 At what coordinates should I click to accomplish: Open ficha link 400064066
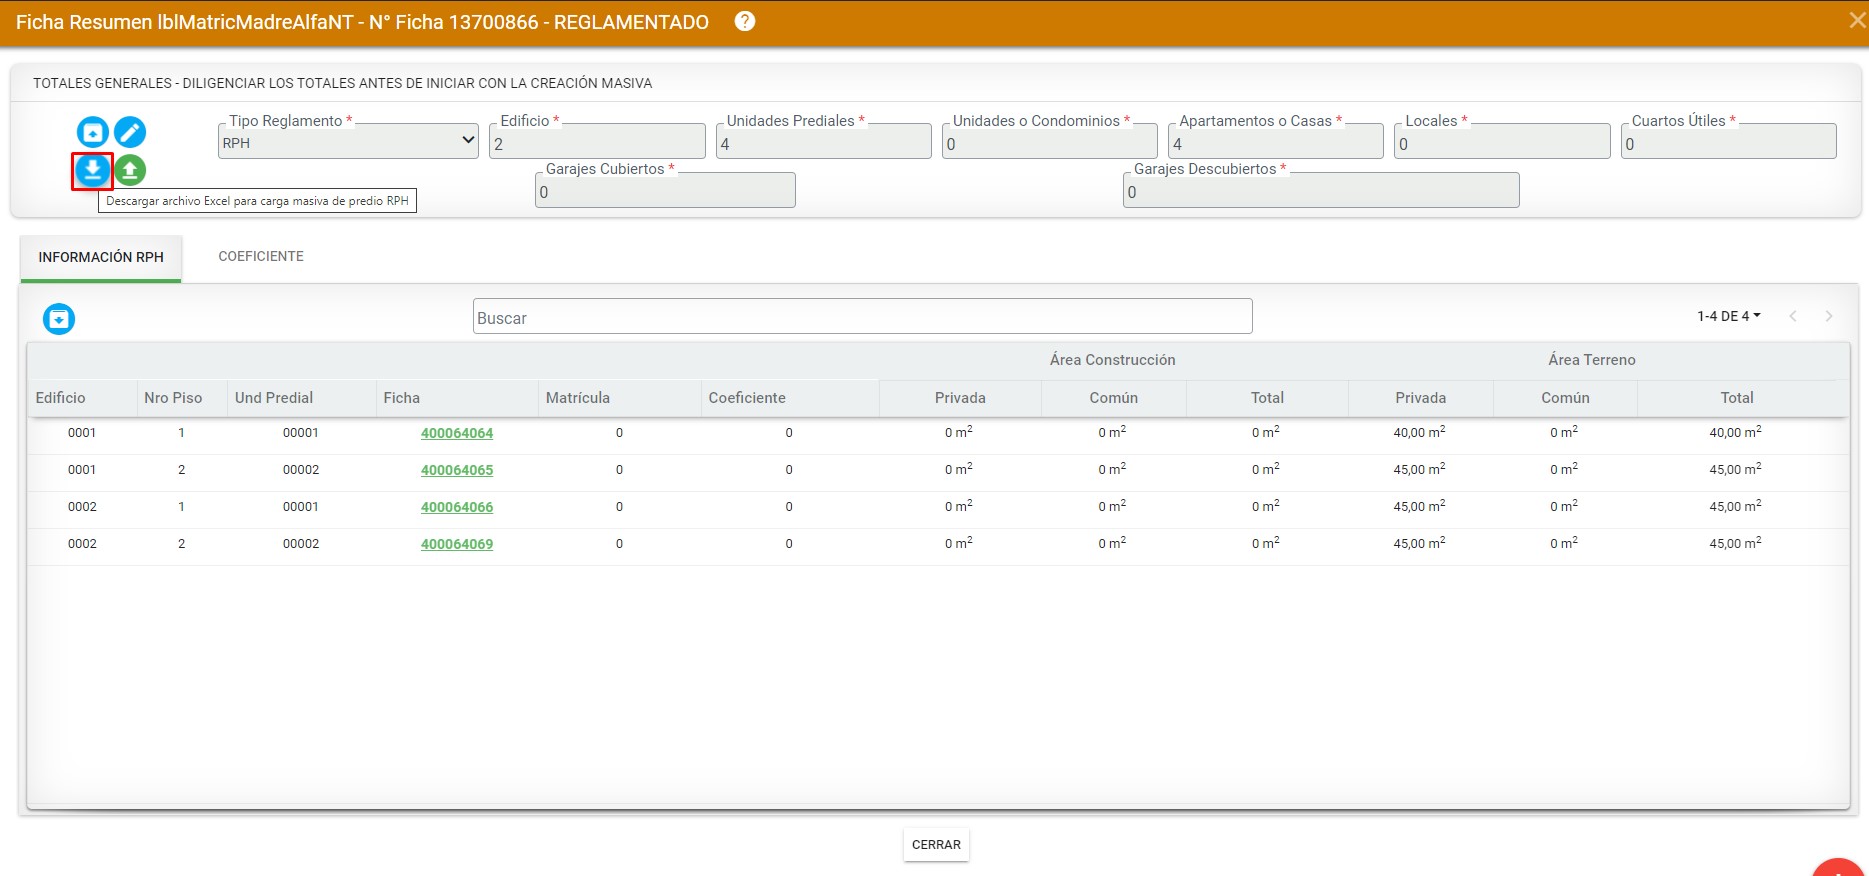click(x=457, y=507)
